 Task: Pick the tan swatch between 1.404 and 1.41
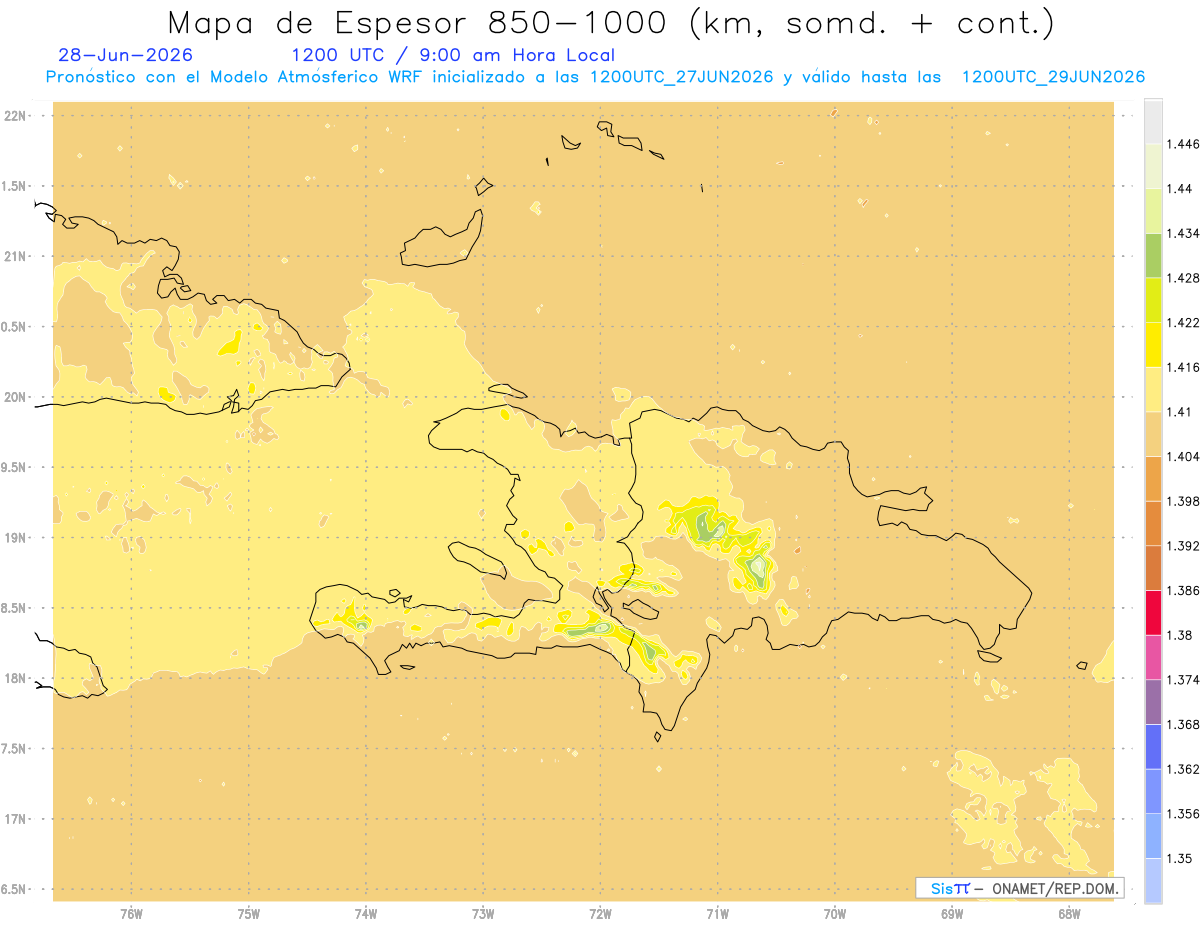[x=1153, y=434]
